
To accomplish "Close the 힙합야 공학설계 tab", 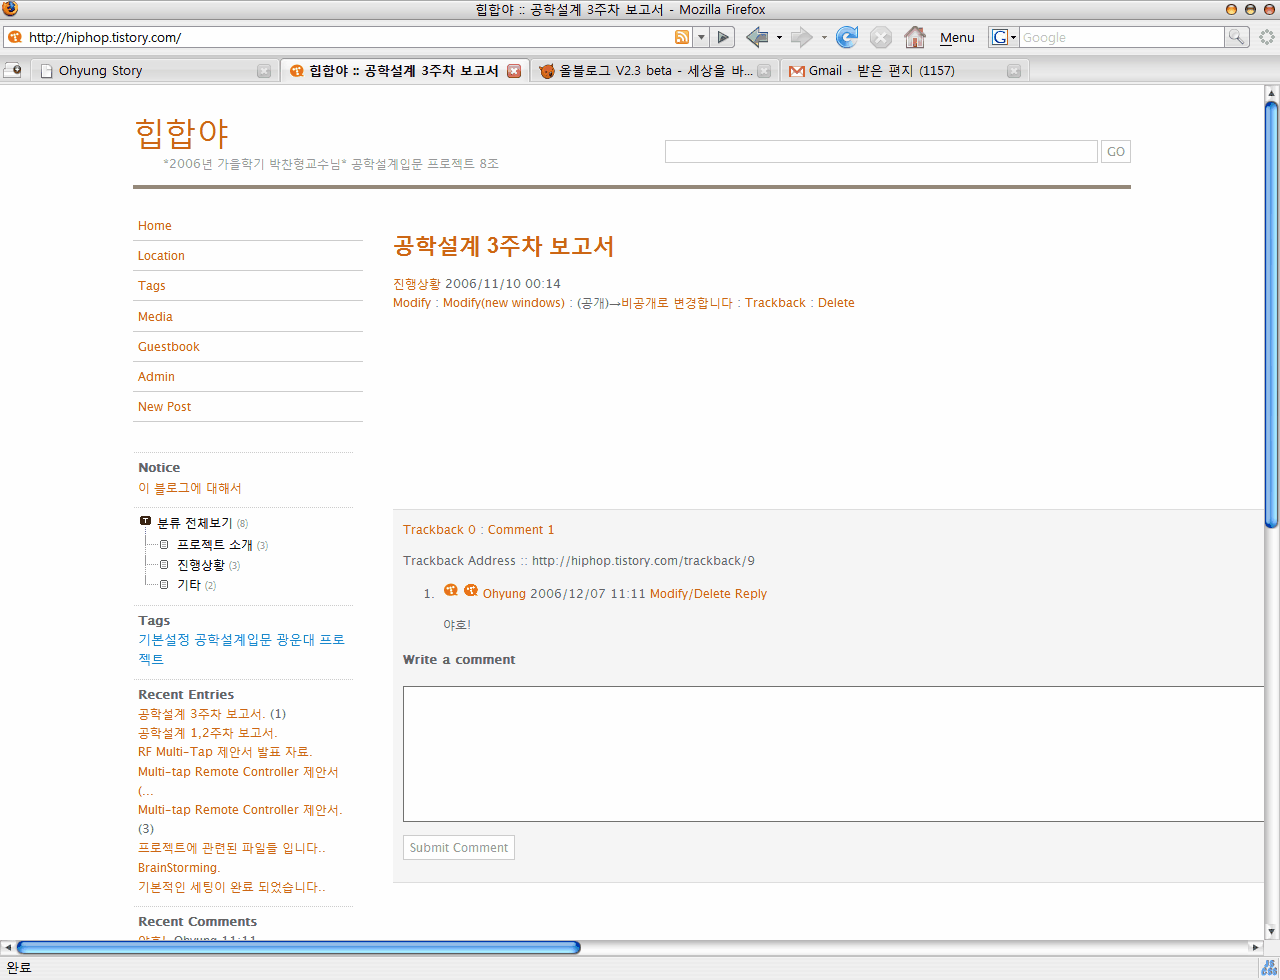I will click(514, 71).
